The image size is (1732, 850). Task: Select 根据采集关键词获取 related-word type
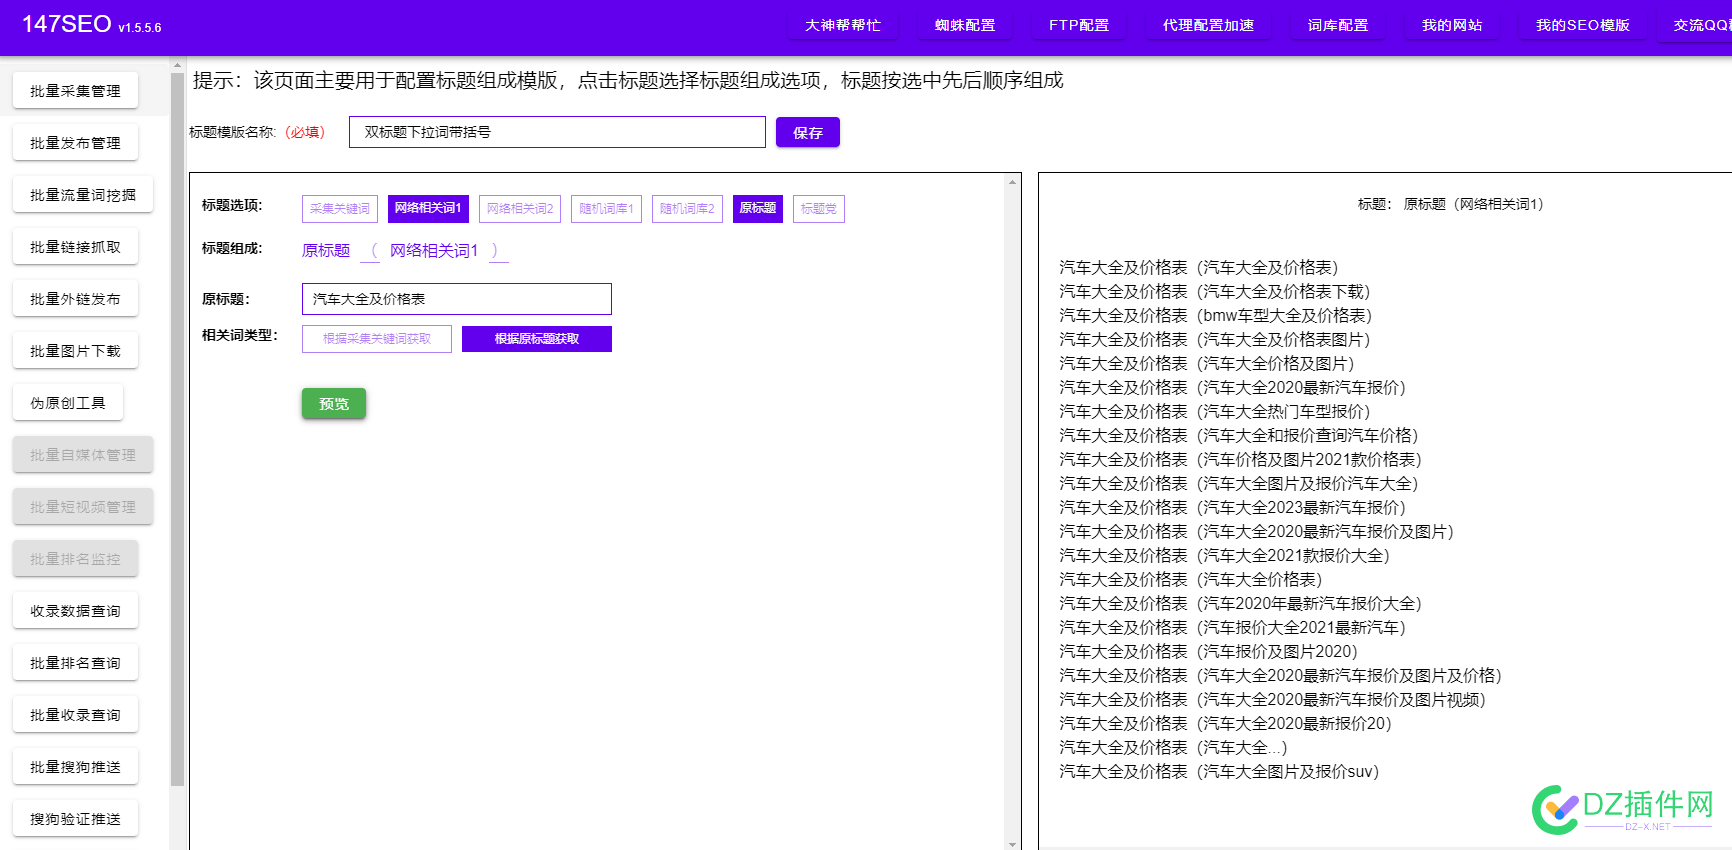coord(377,339)
